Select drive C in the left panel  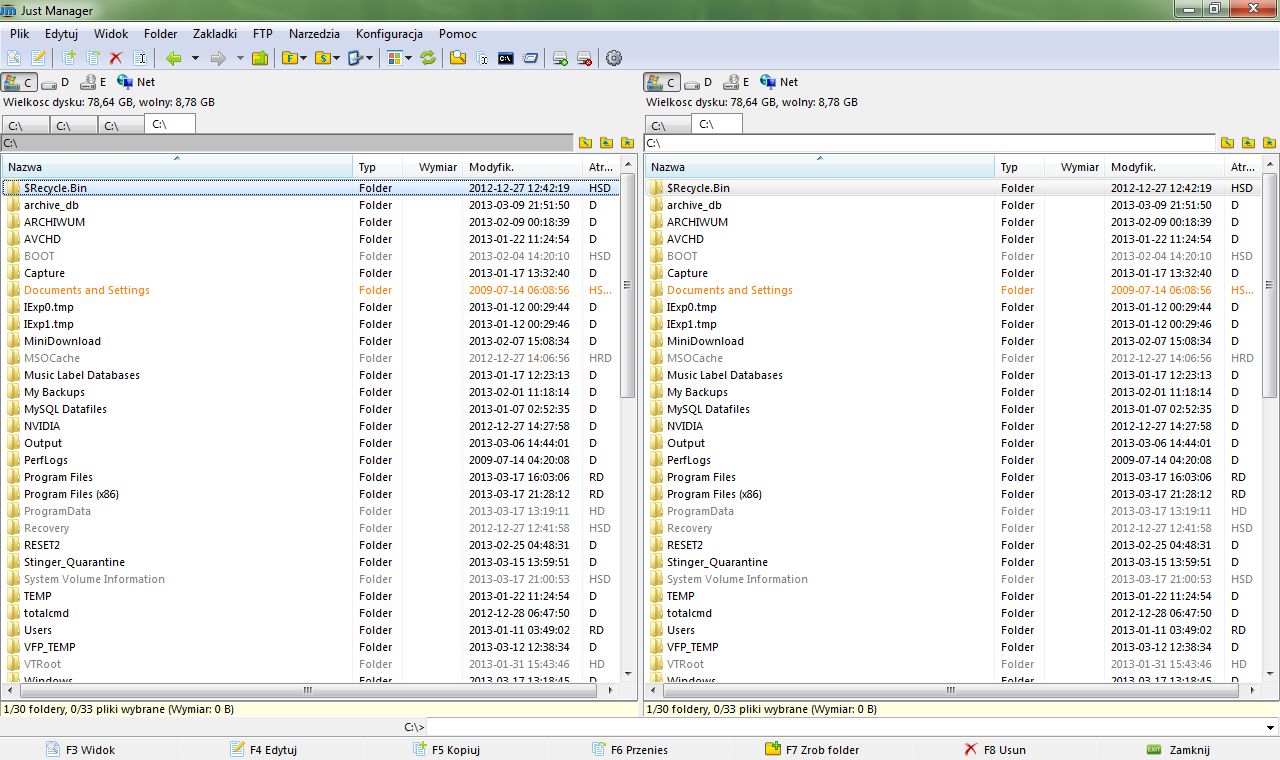[20, 82]
